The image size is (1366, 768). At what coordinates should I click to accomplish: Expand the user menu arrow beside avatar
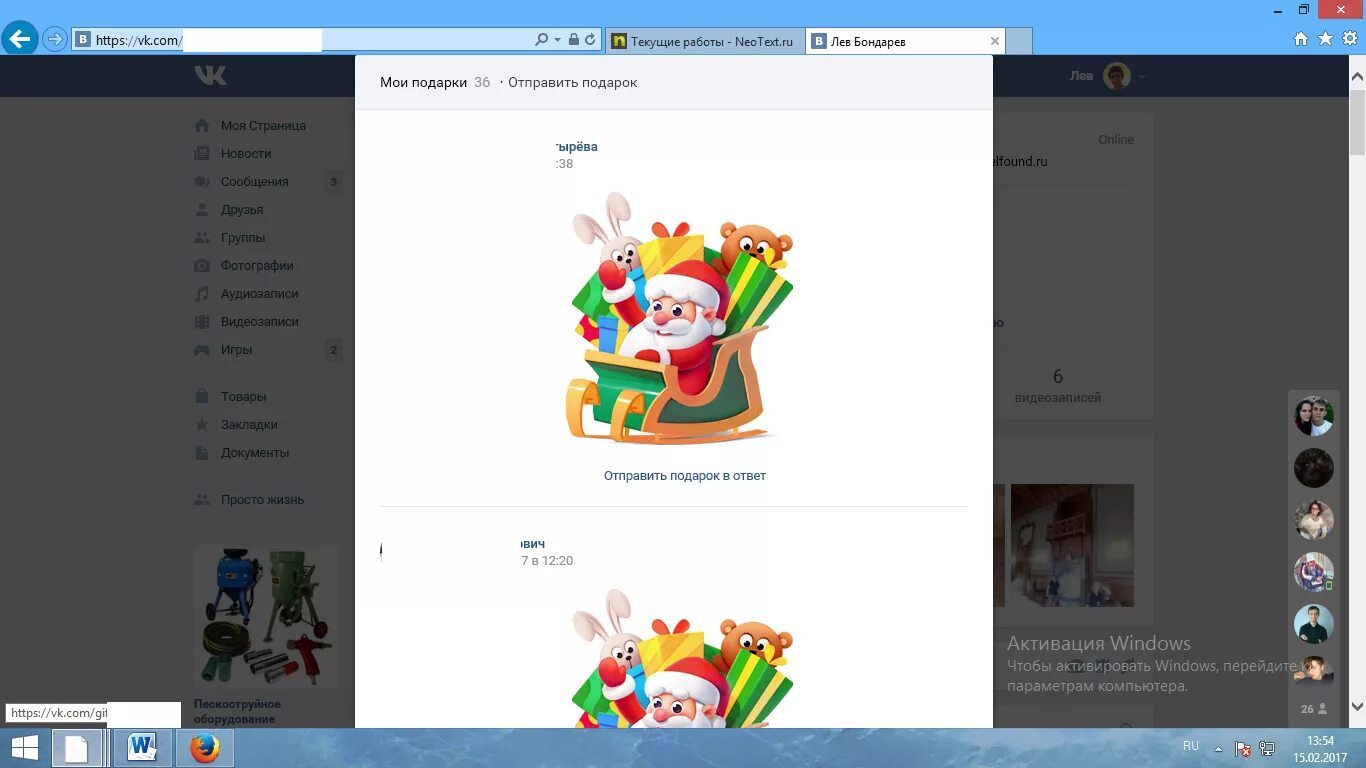(x=1141, y=76)
